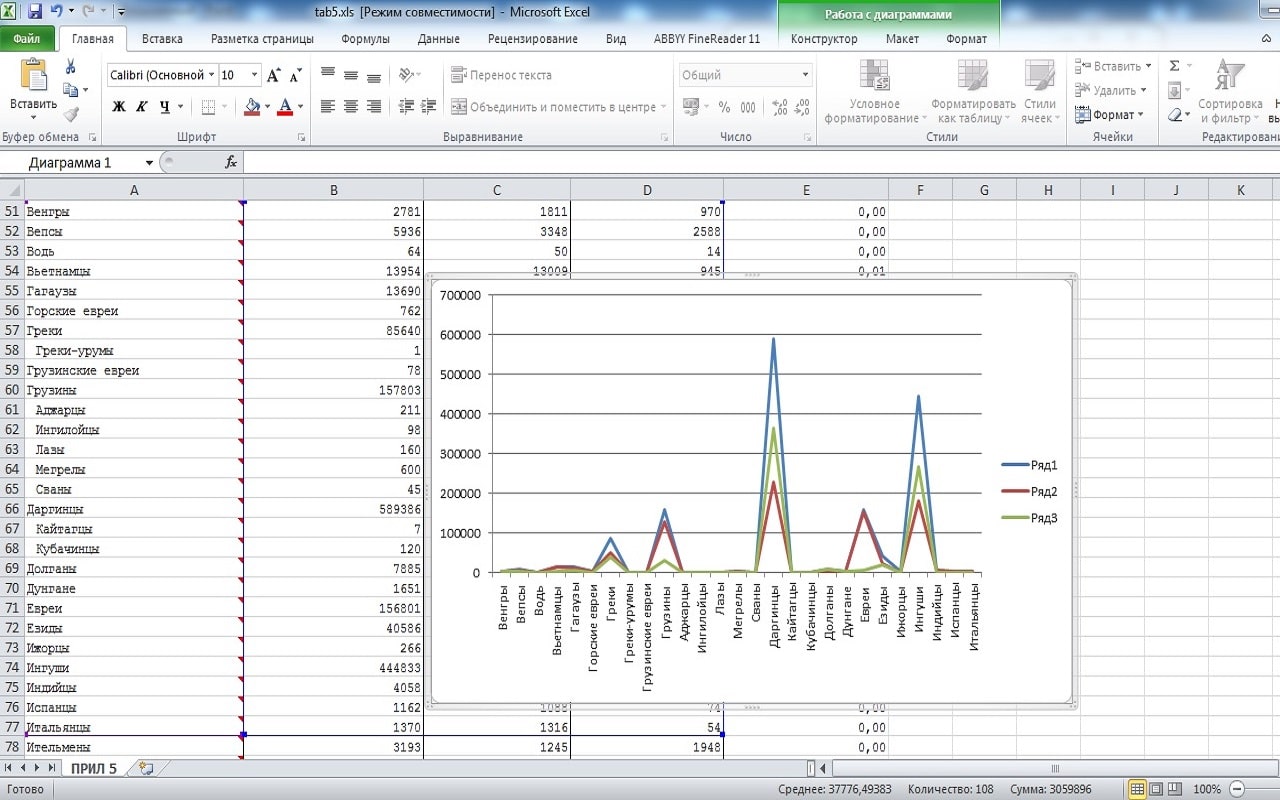Apply the percent style icon
This screenshot has height=800, width=1280.
[724, 107]
